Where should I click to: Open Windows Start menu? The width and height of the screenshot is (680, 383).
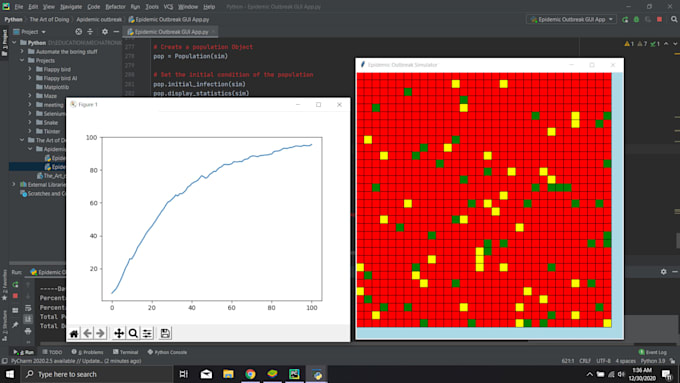point(10,374)
